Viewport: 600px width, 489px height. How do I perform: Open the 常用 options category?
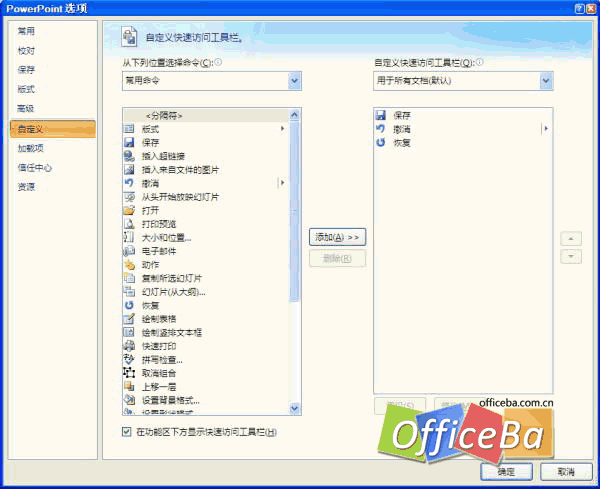click(x=26, y=31)
